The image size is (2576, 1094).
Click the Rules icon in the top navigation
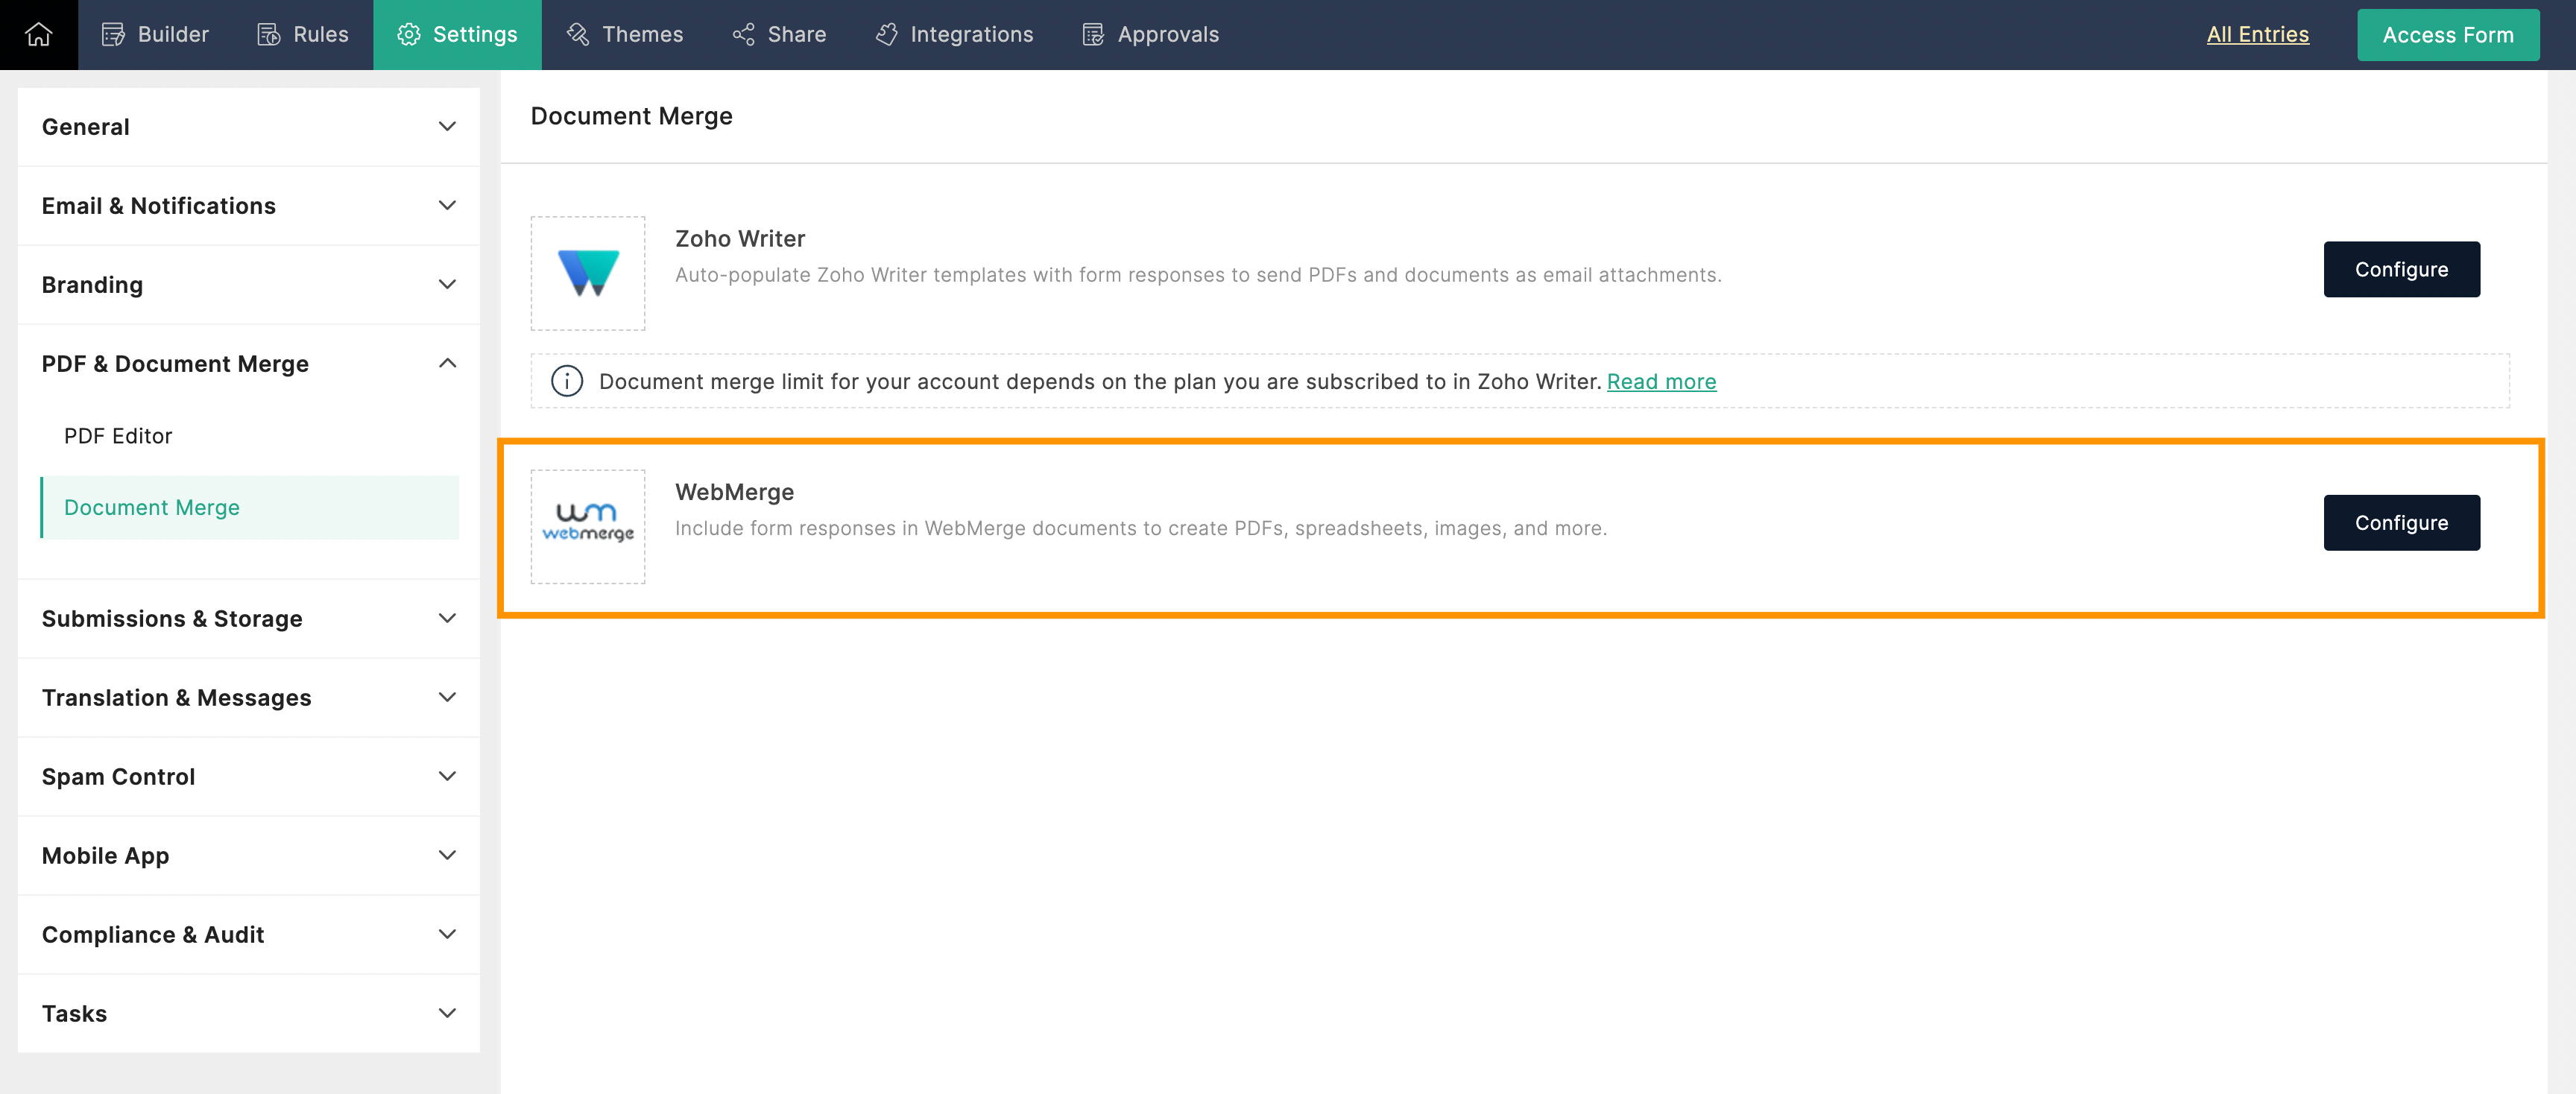click(x=268, y=34)
